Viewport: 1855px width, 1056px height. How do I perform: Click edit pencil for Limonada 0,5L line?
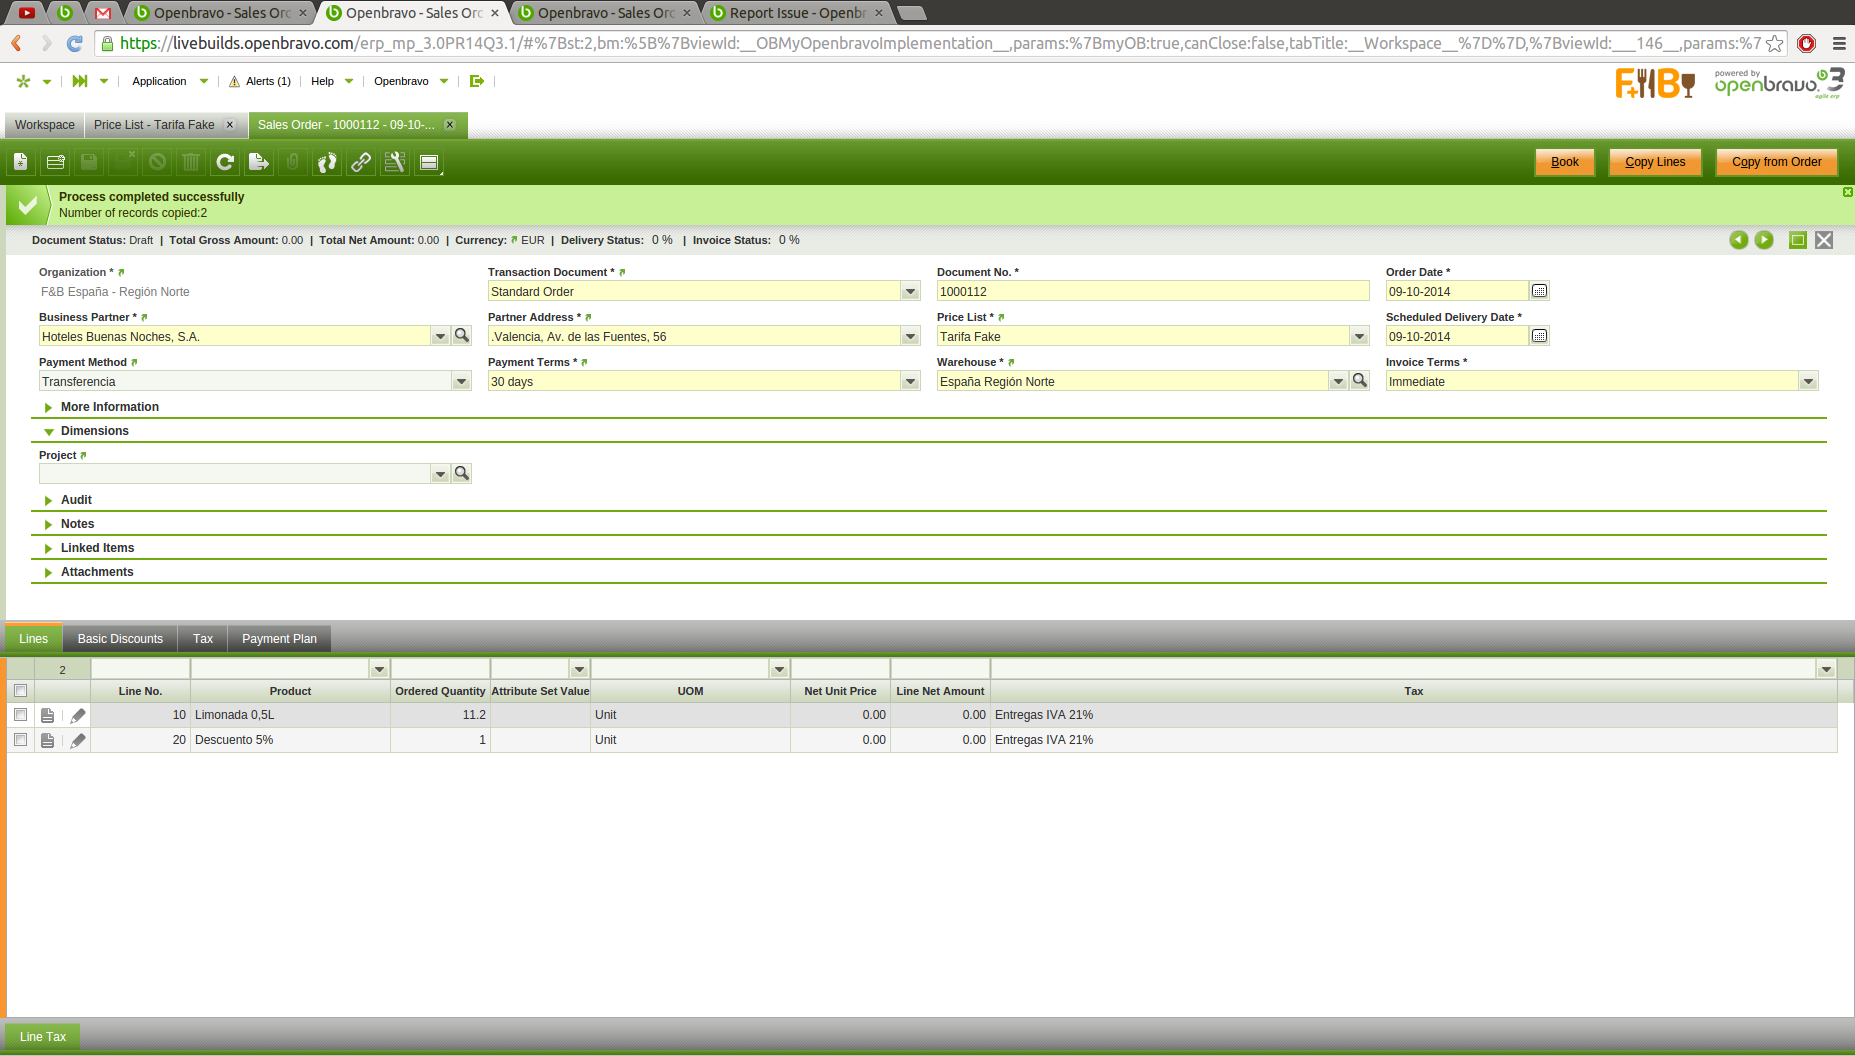78,715
